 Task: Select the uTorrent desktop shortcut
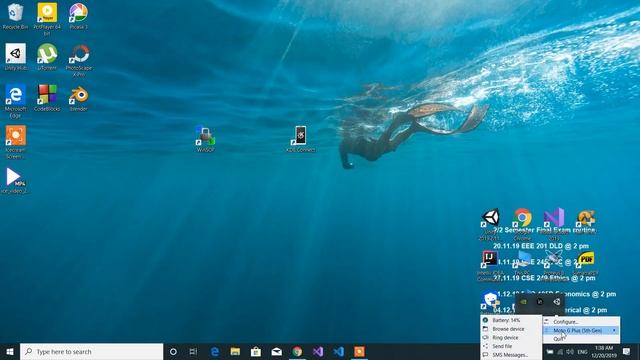[47, 57]
